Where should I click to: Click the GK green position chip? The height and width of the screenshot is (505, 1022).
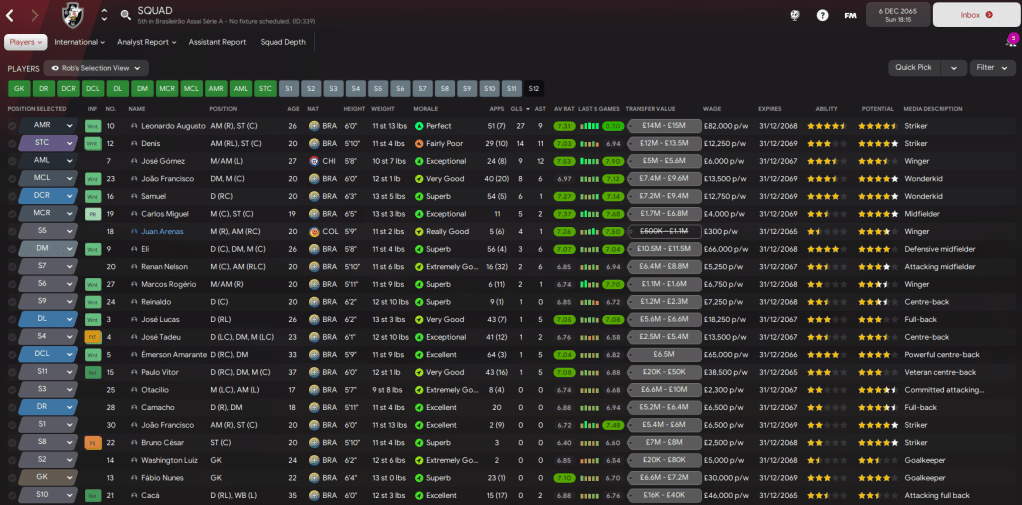pyautogui.click(x=19, y=88)
